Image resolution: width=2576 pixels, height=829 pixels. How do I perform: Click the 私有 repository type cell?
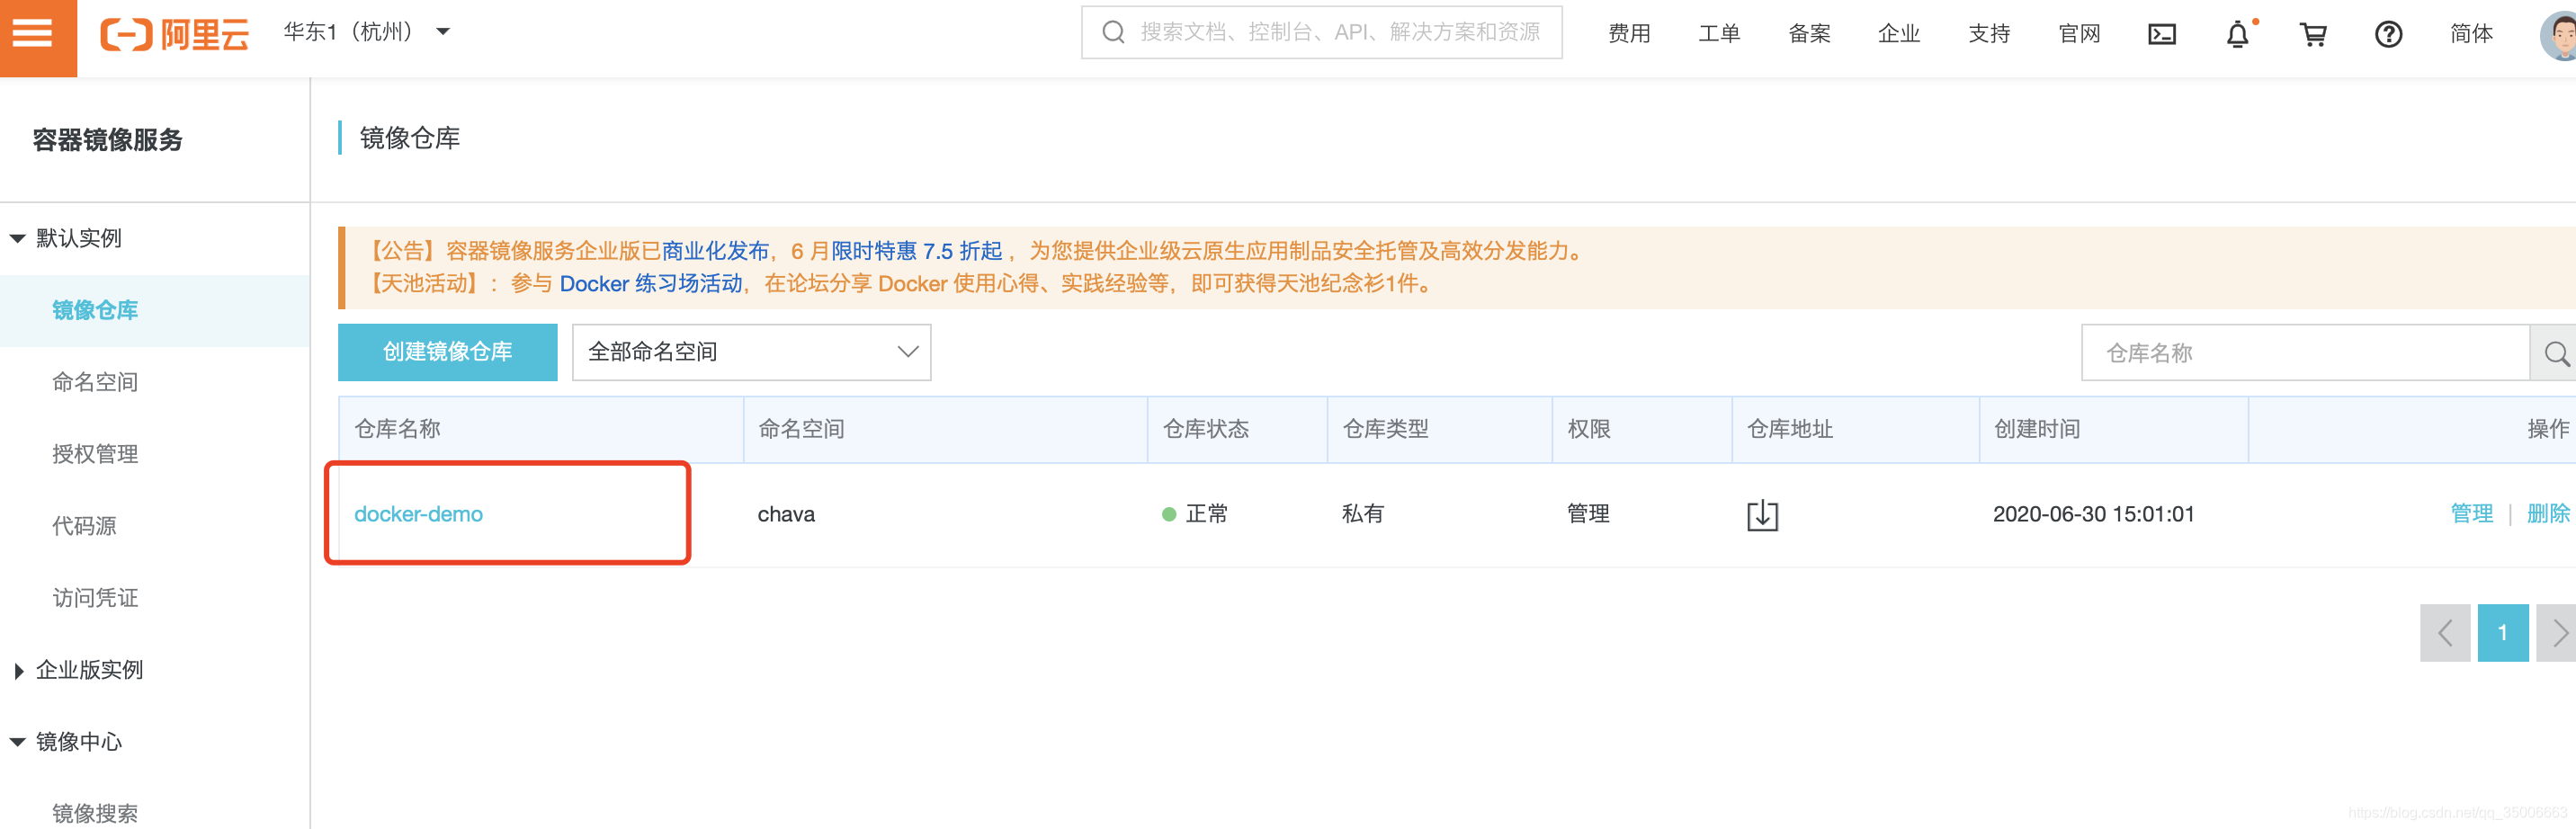pos(1363,514)
